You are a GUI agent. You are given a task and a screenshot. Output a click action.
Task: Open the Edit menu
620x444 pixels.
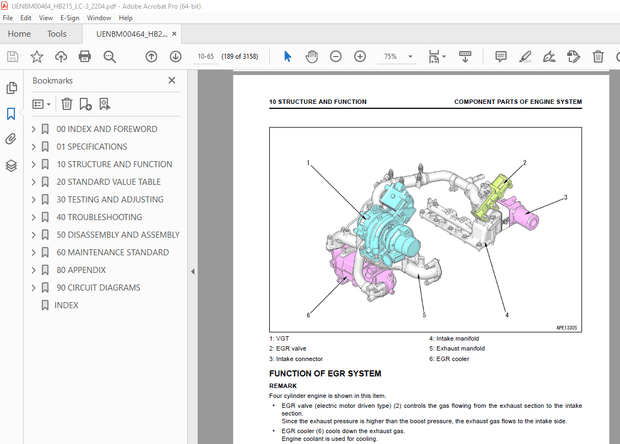tap(26, 18)
